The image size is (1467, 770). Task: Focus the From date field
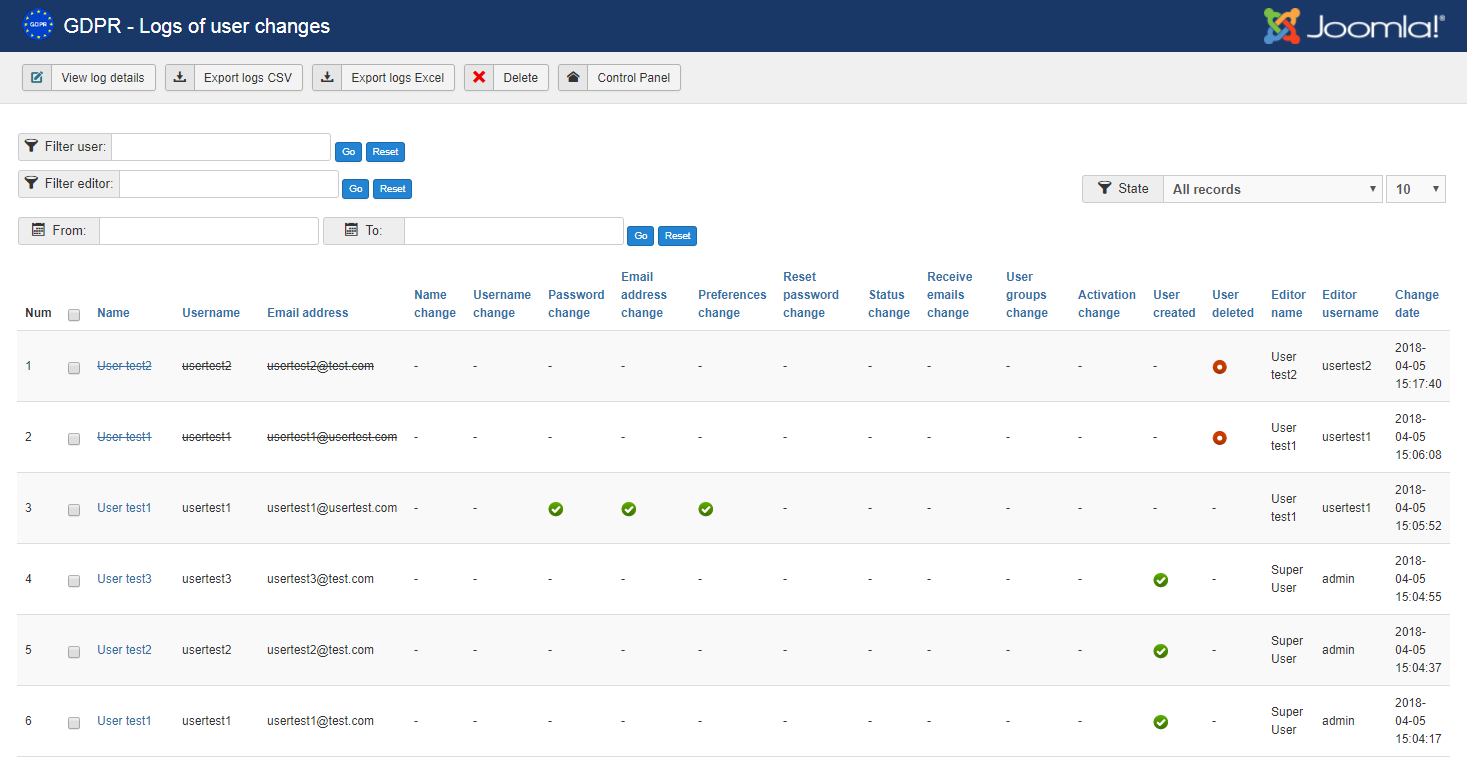[x=209, y=231]
